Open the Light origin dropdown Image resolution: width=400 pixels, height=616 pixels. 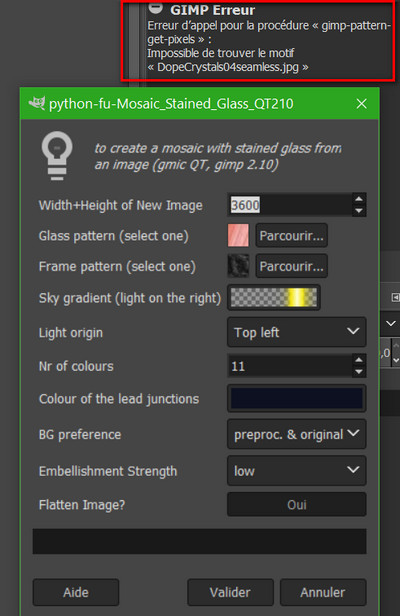tap(297, 332)
